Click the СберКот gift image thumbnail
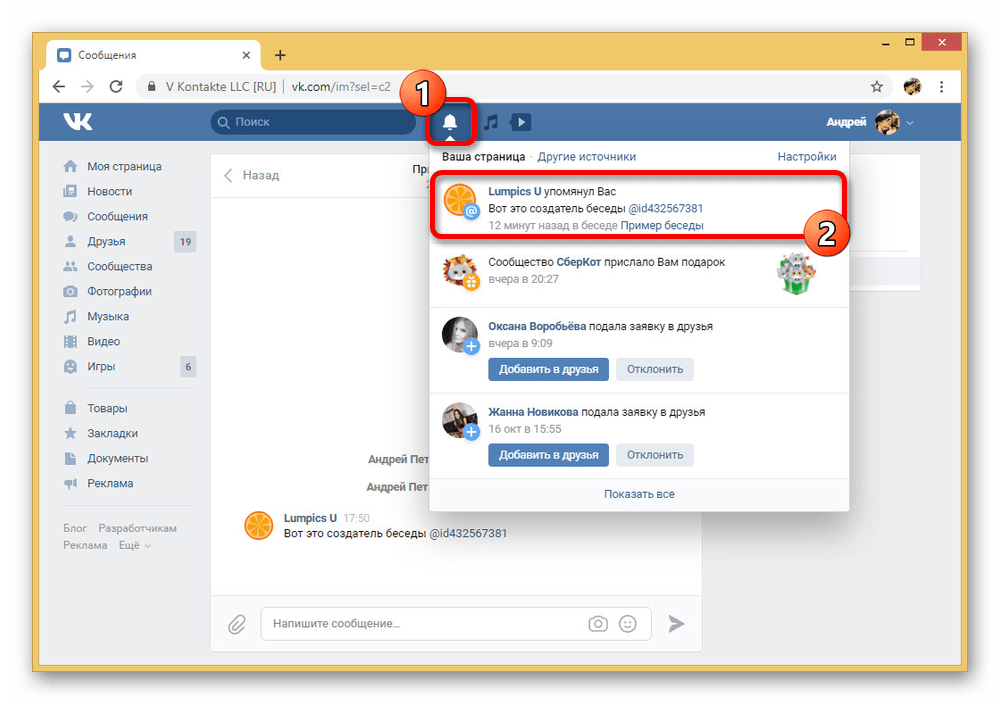 (x=796, y=273)
